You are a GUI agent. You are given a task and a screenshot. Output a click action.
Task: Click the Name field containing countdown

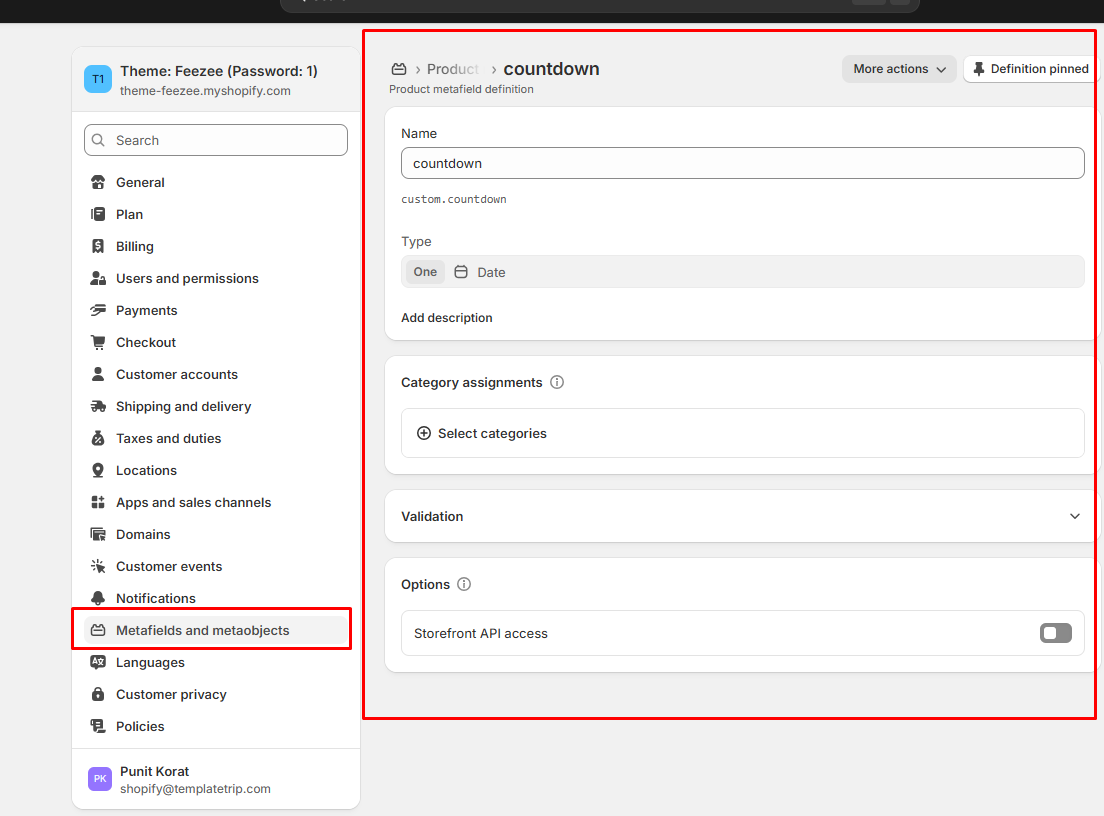tap(742, 163)
